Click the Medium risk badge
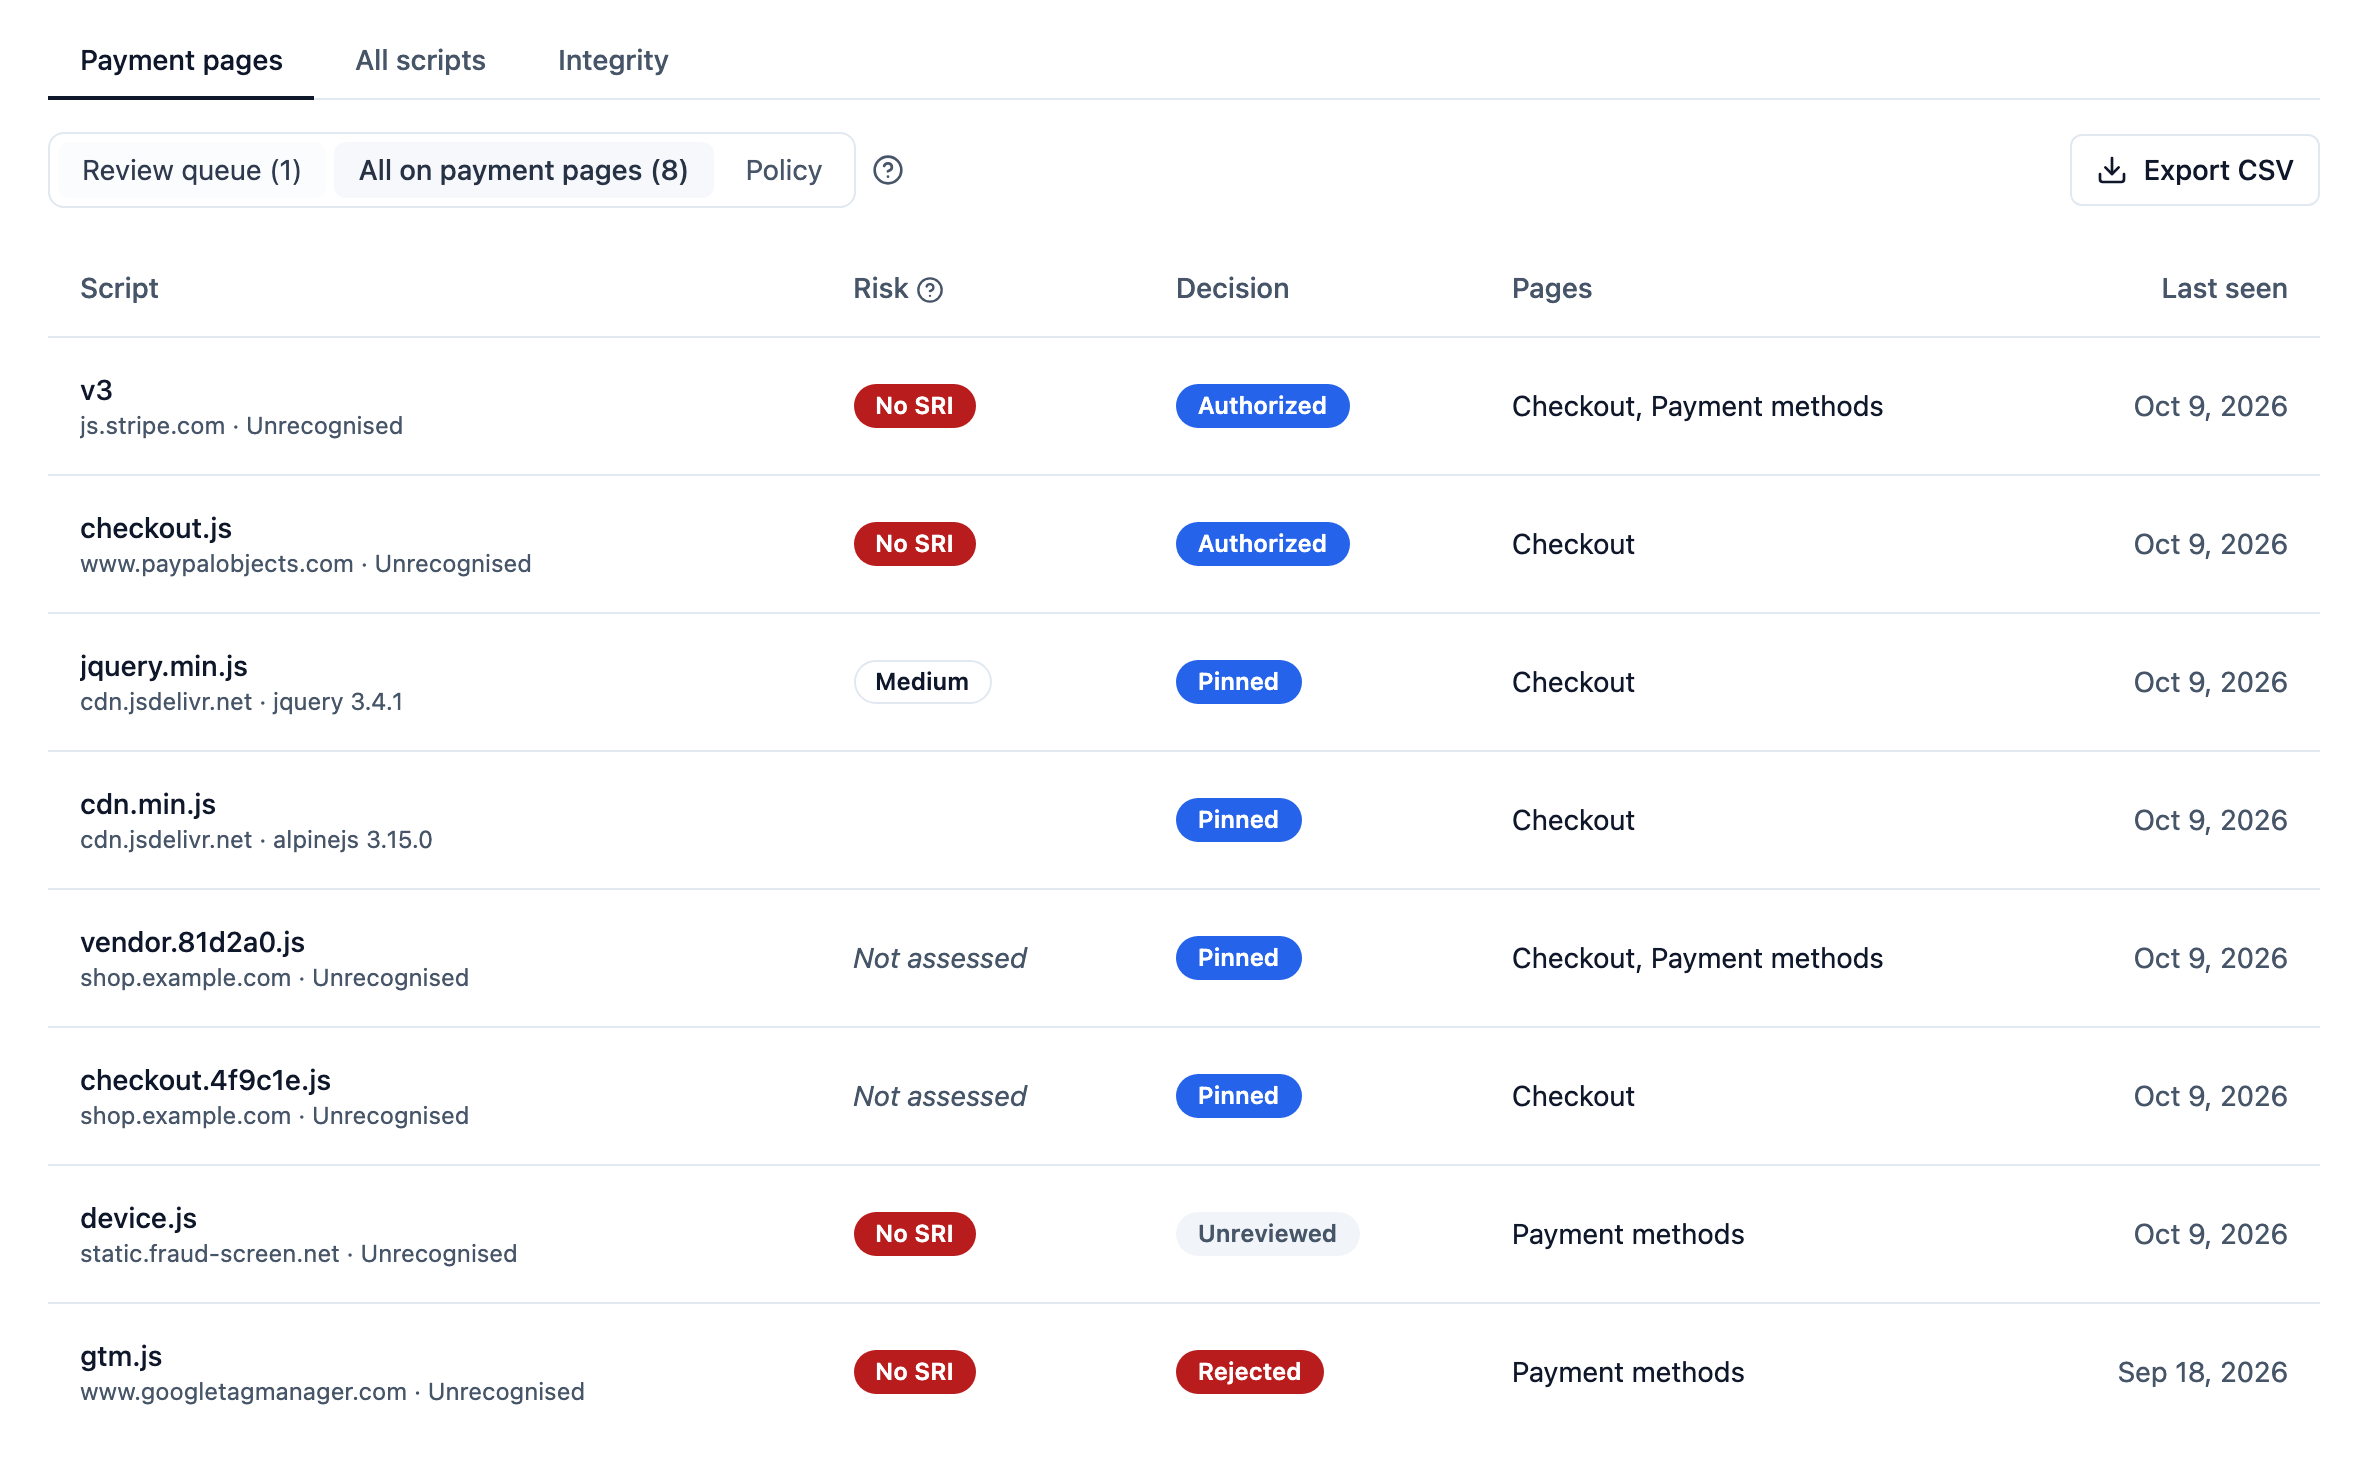The image size is (2368, 1470). 922,682
